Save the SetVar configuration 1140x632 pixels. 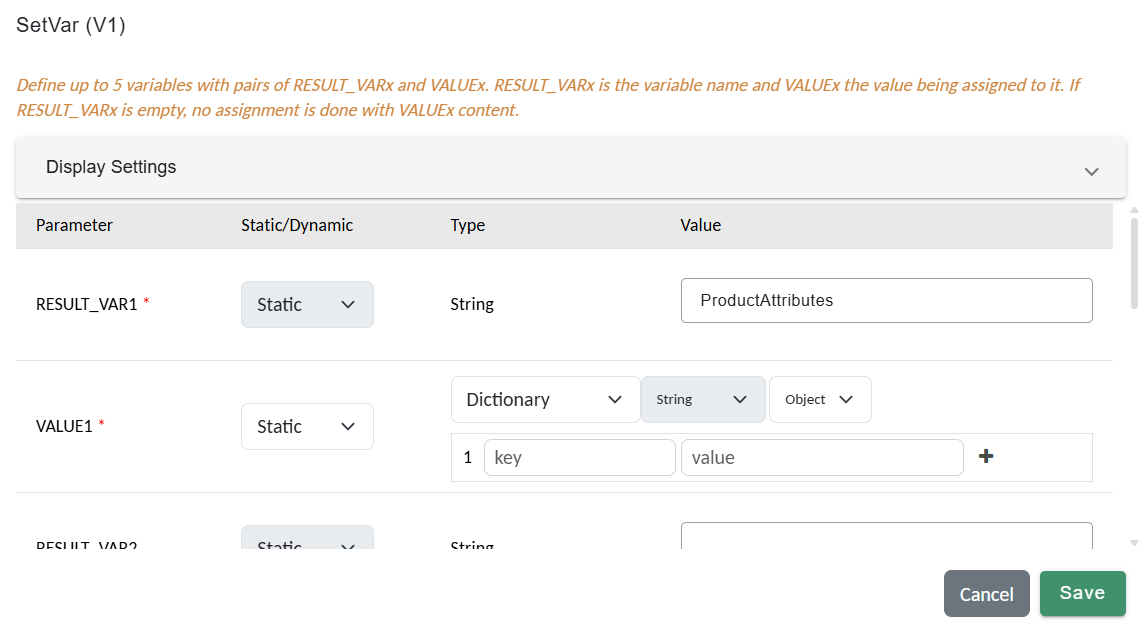(x=1082, y=593)
